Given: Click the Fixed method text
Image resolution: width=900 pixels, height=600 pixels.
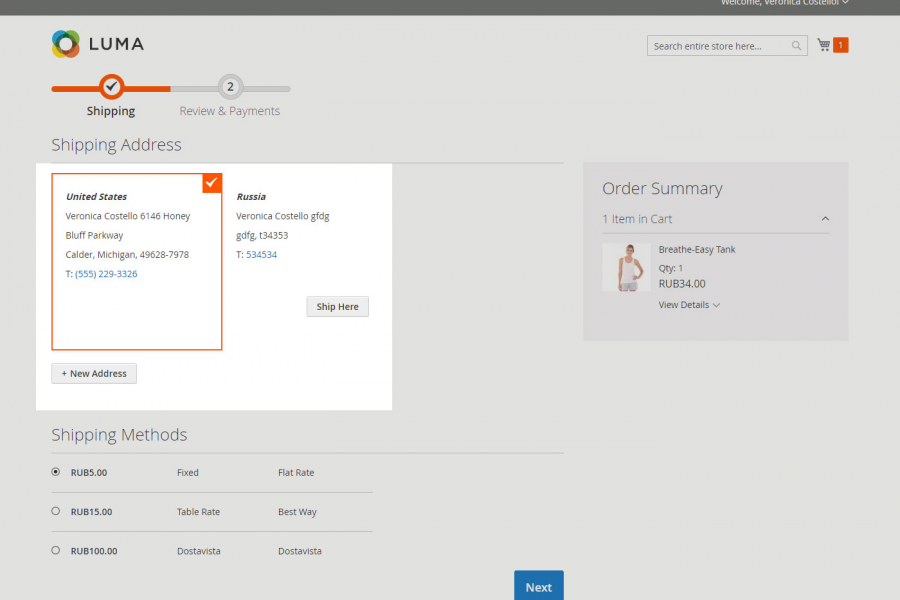Looking at the screenshot, I should [x=188, y=473].
